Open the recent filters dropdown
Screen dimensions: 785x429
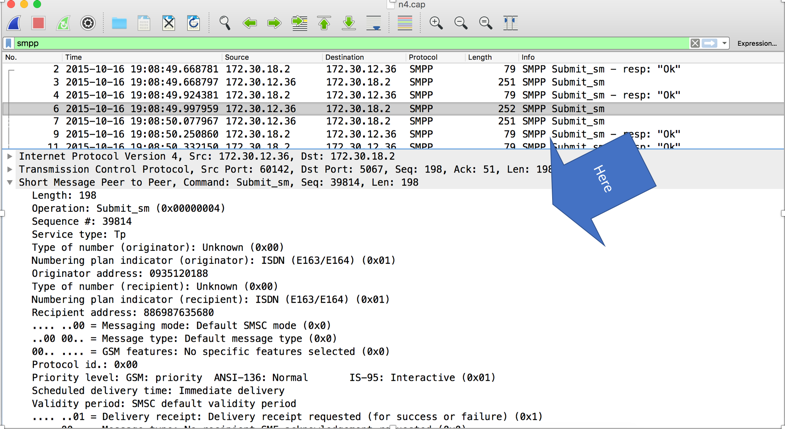pyautogui.click(x=724, y=44)
